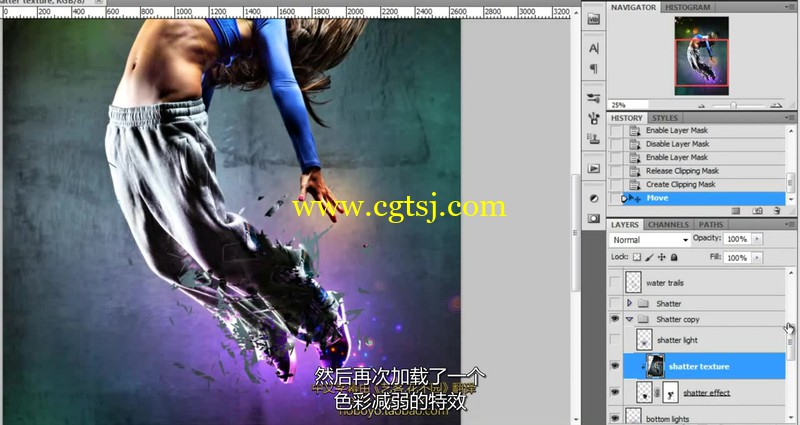
Task: Set history brush source at Release Clipping Mask
Action: (x=616, y=171)
